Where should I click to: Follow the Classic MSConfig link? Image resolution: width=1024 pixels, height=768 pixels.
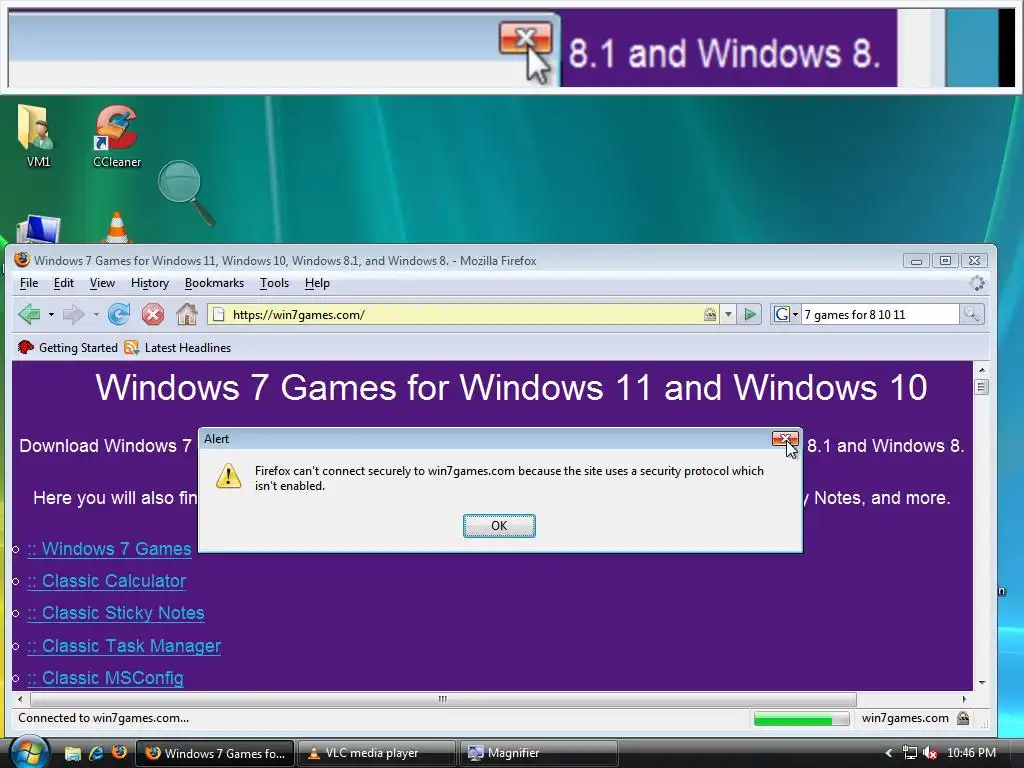point(106,677)
